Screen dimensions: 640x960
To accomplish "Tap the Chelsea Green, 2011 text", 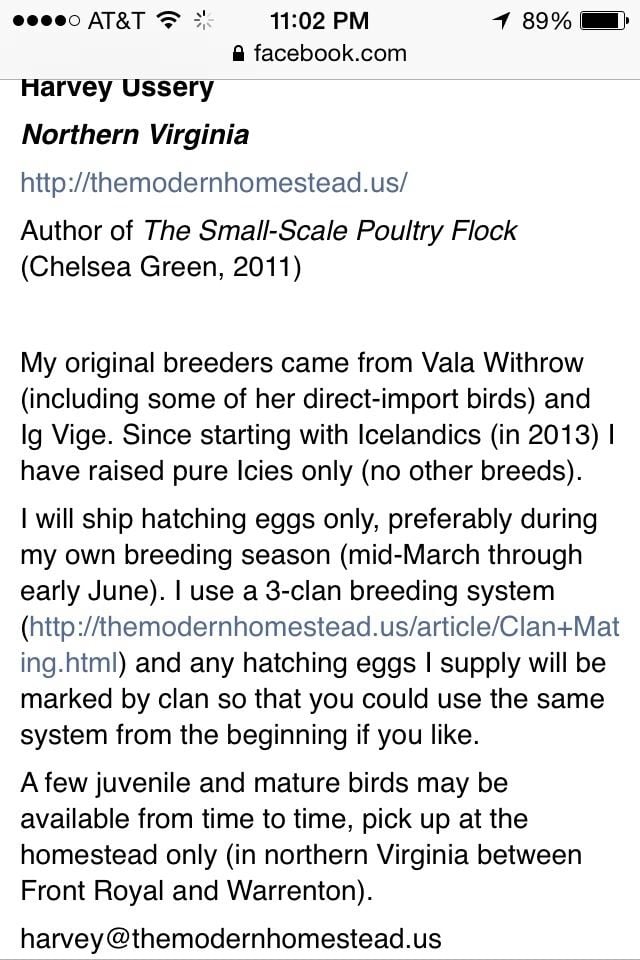I will pyautogui.click(x=160, y=267).
